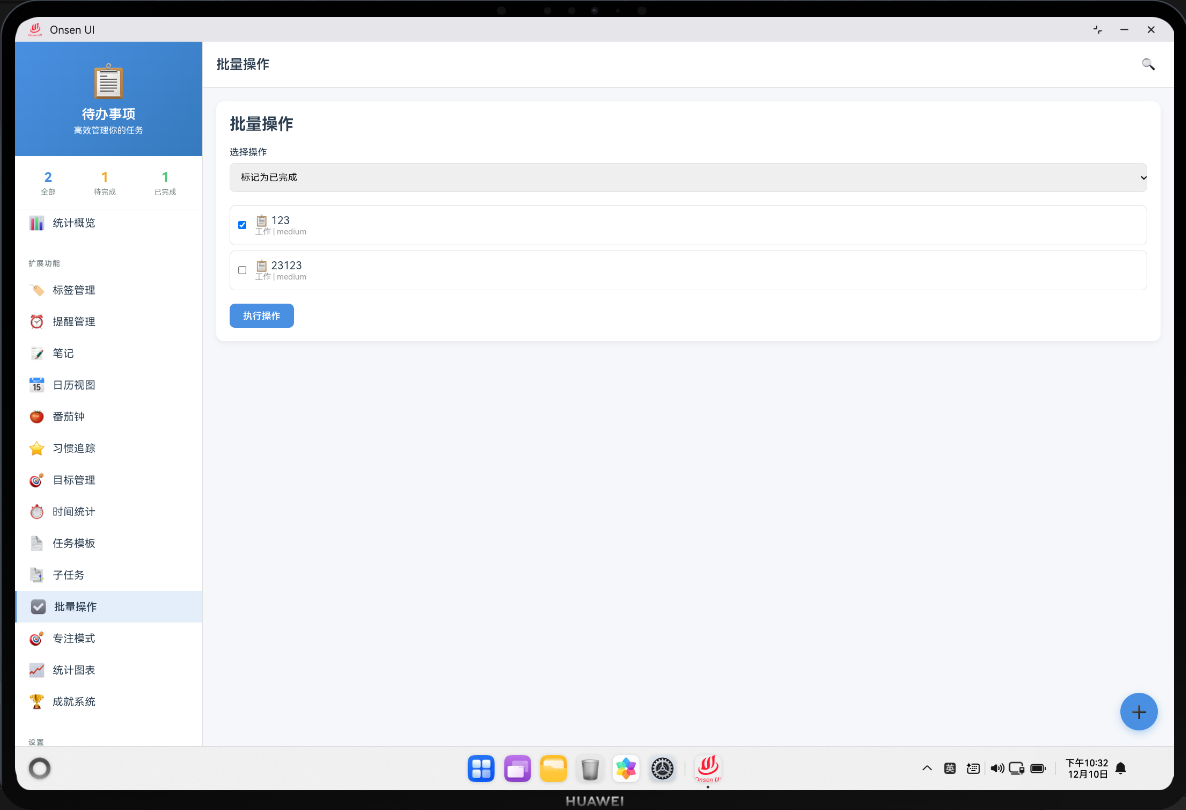This screenshot has height=810, width=1186.
Task: Click the battery tray icon
Action: 1038,768
